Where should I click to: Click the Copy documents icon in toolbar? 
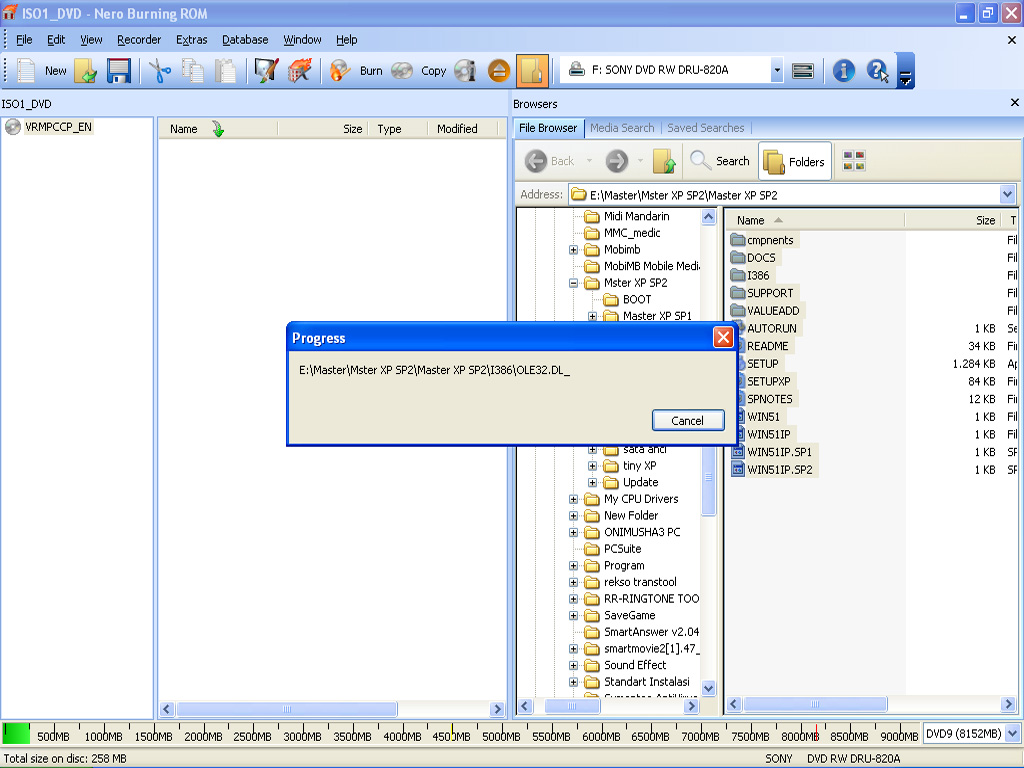point(192,71)
